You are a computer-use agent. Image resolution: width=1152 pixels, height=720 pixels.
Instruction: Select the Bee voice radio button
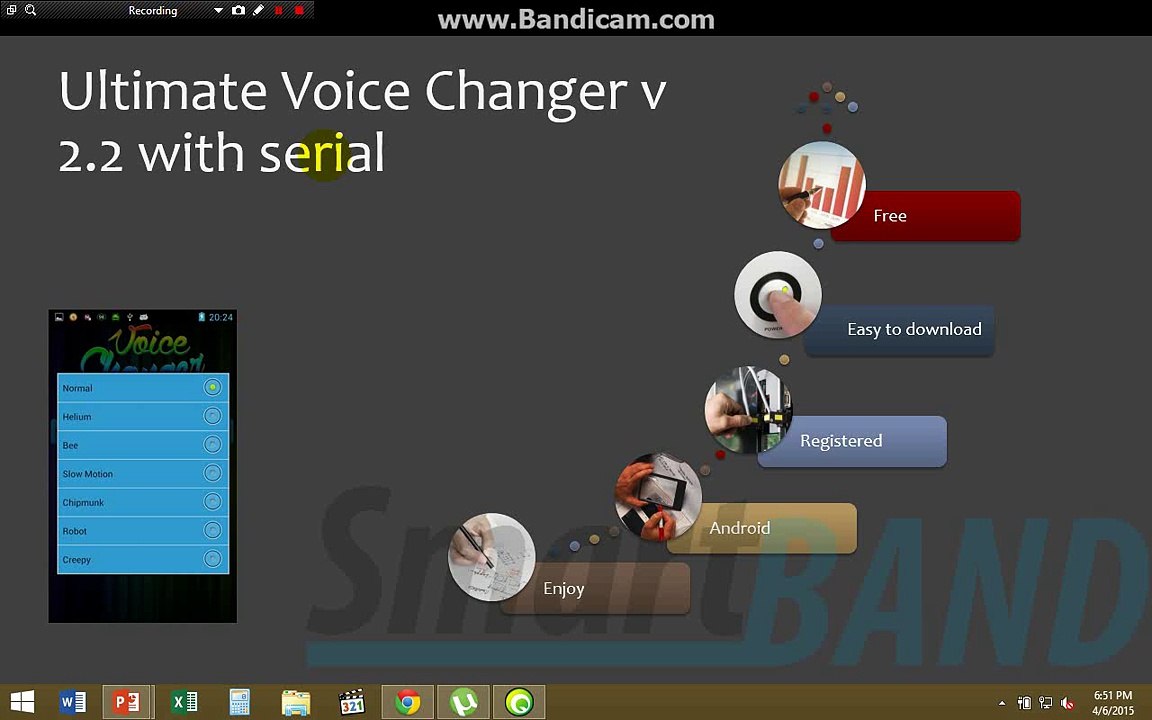point(212,444)
